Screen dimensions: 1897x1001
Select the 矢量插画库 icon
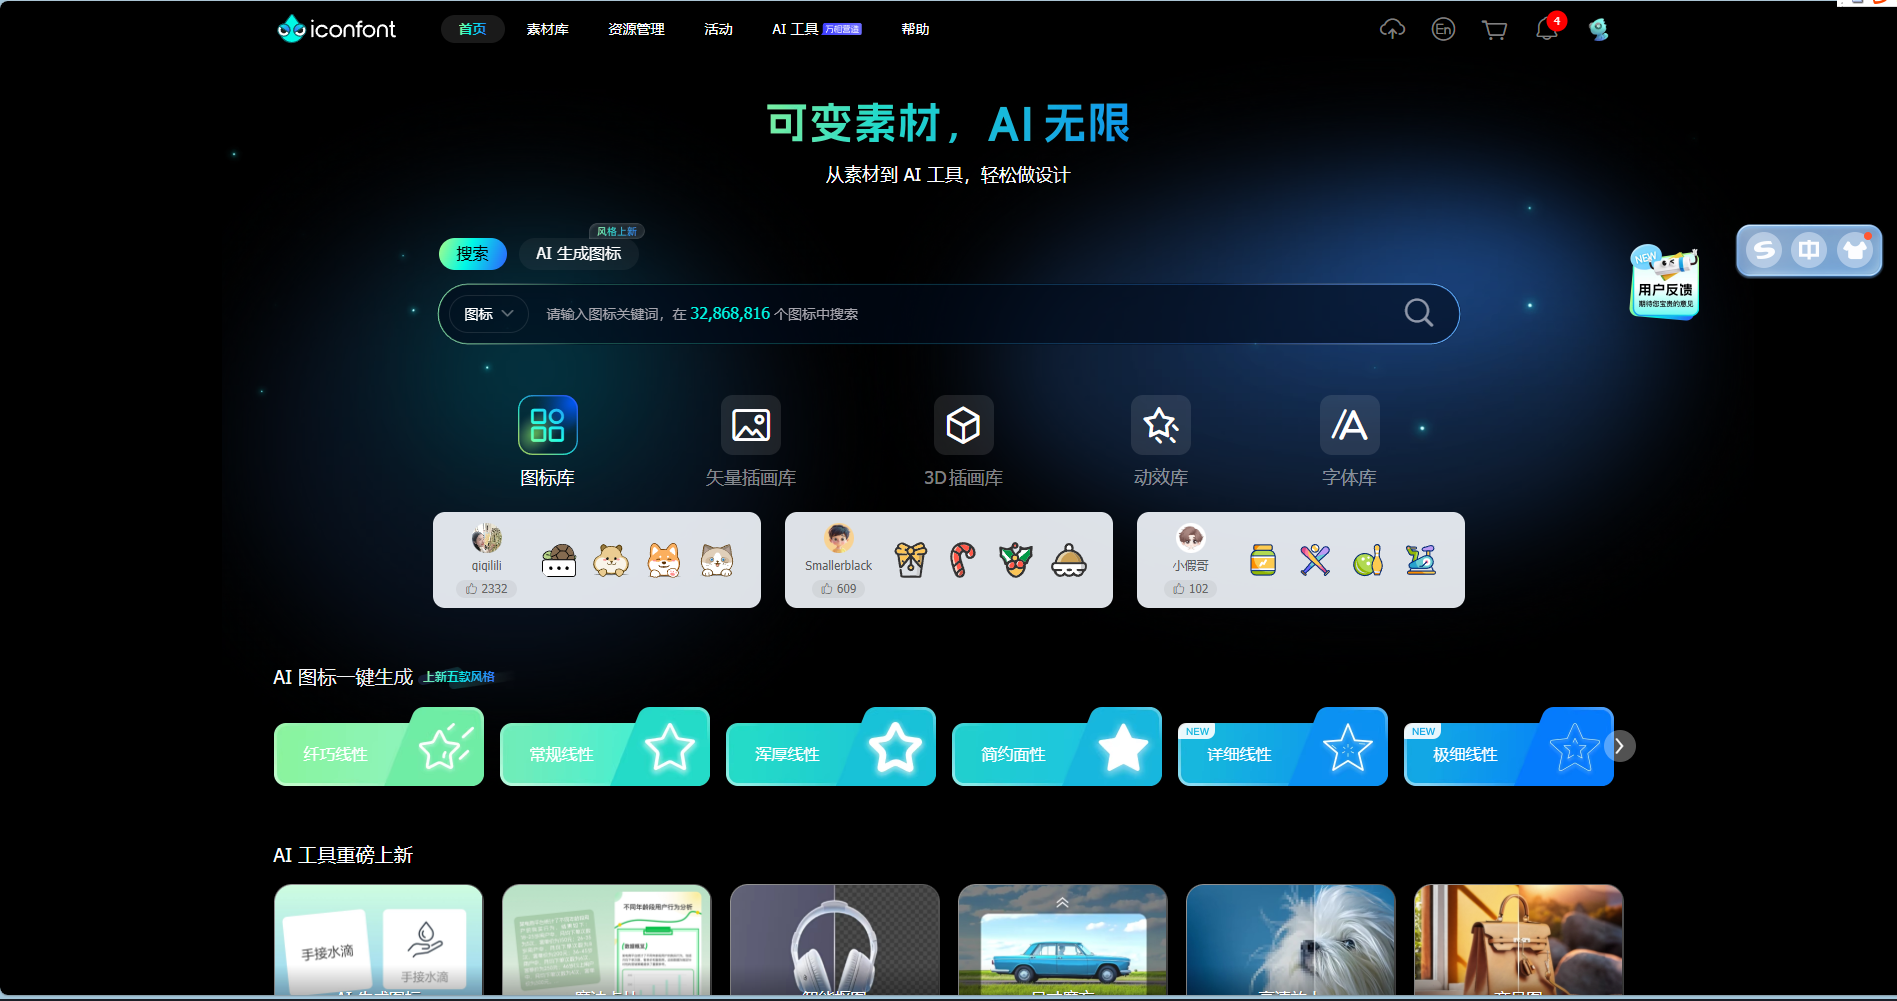pyautogui.click(x=750, y=424)
